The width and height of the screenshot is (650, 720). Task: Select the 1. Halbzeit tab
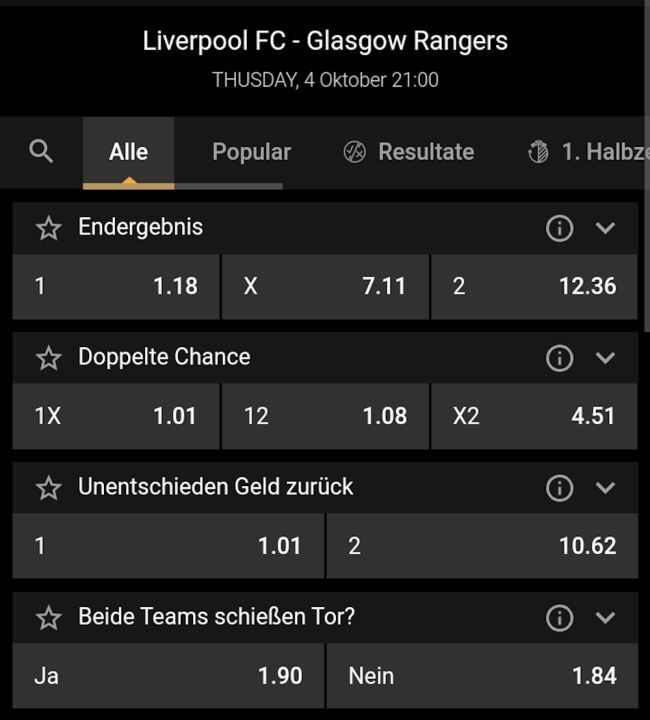[588, 152]
